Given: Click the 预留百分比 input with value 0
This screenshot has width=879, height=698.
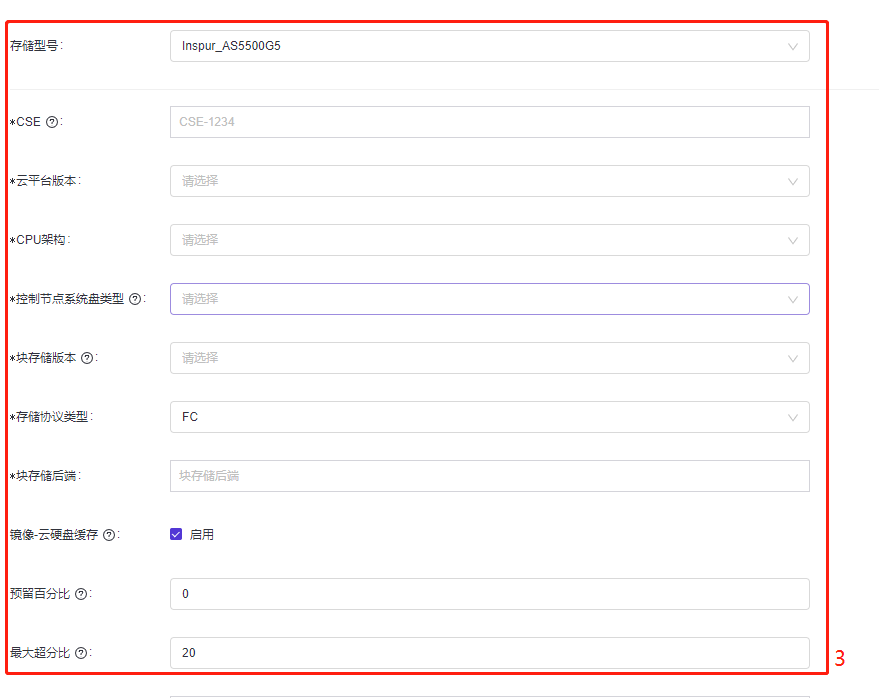Looking at the screenshot, I should pyautogui.click(x=489, y=594).
